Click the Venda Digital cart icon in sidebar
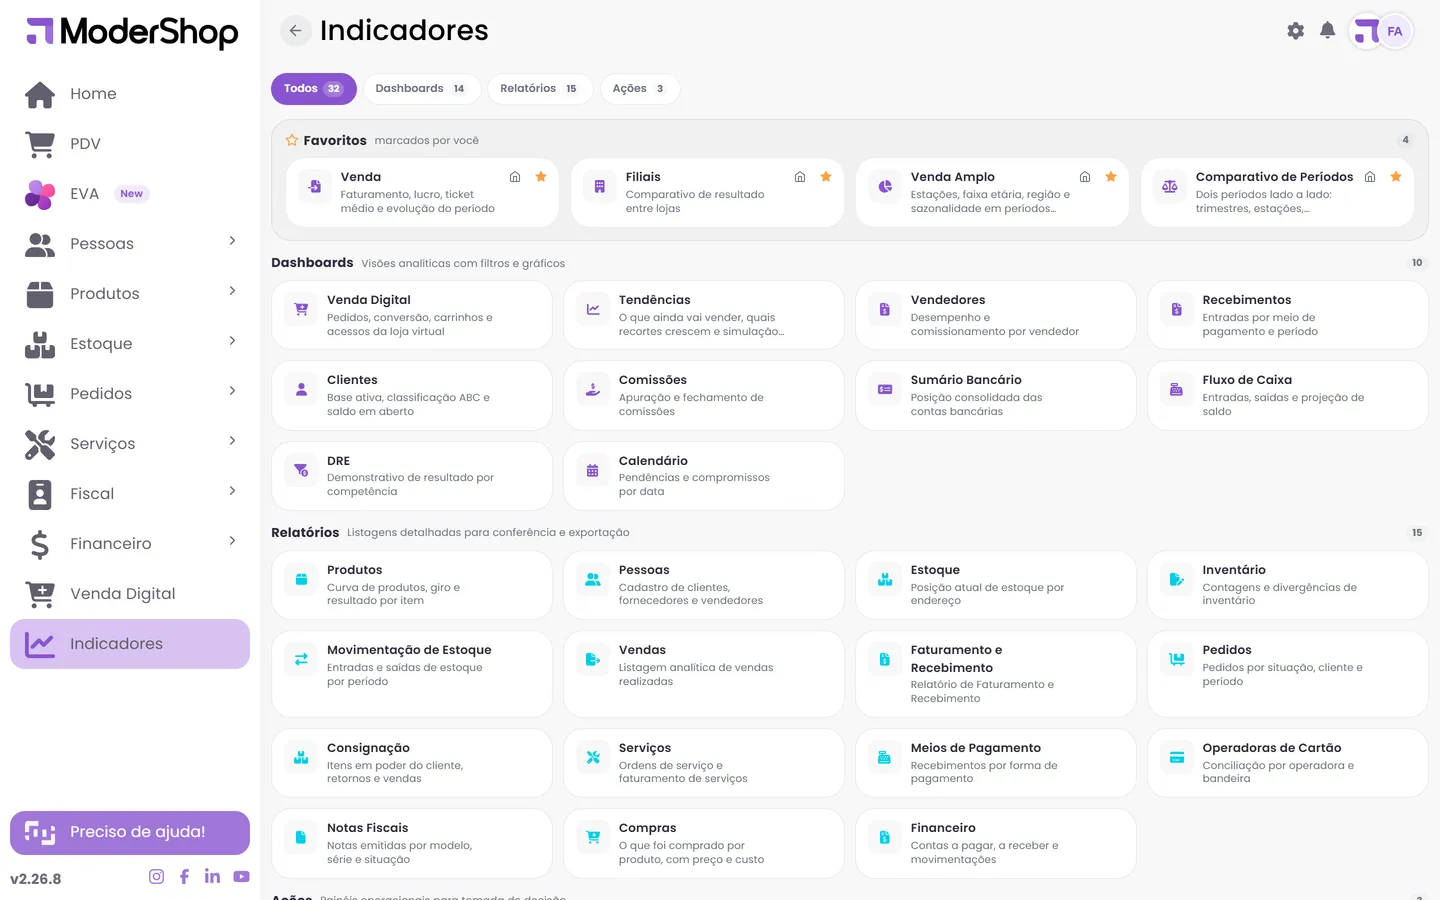This screenshot has height=900, width=1440. point(40,594)
